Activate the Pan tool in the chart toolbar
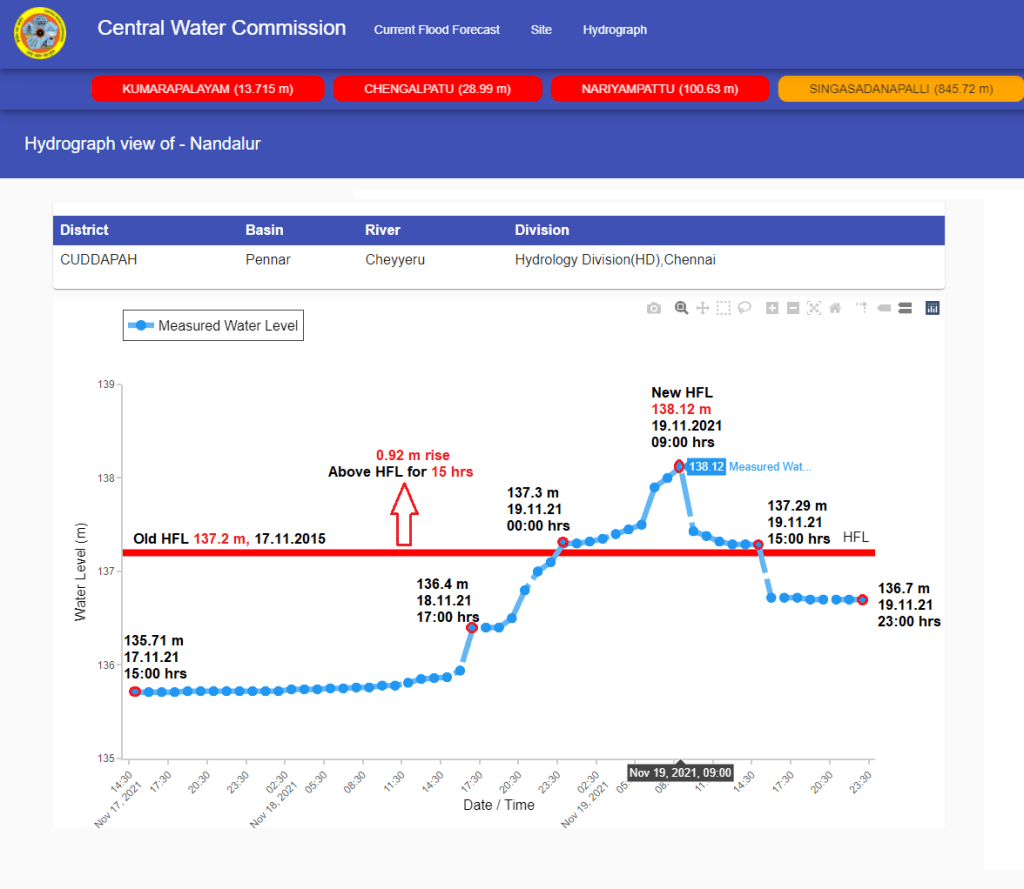Screen dimensions: 1024x889 pyautogui.click(x=702, y=309)
